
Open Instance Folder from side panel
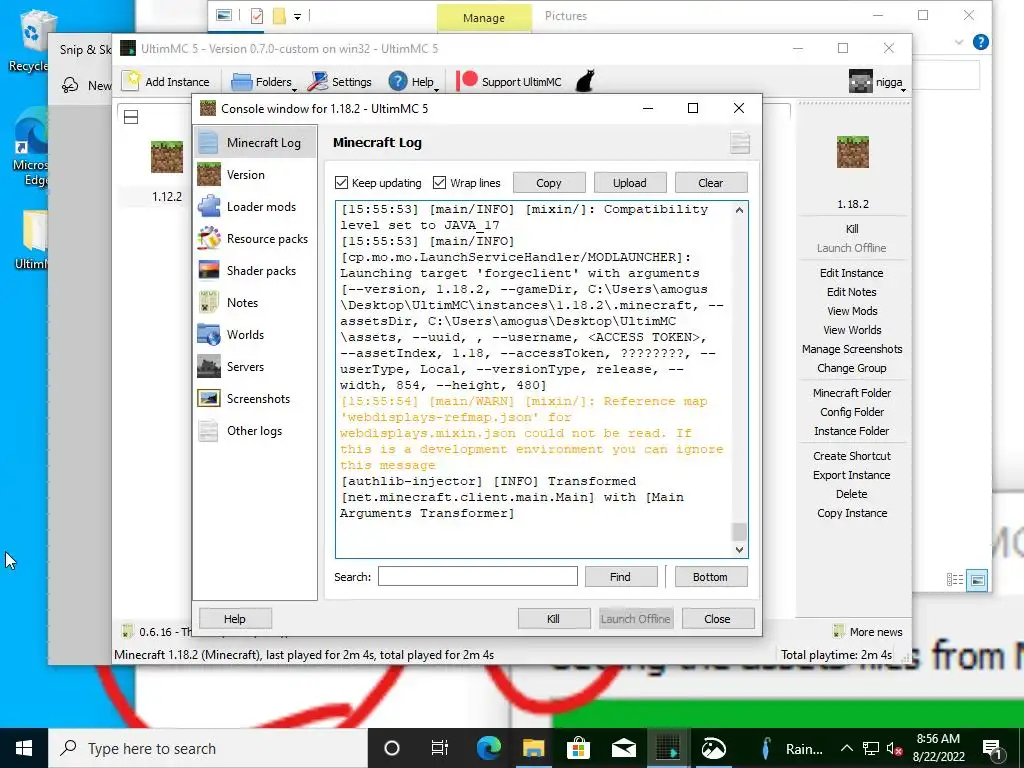pos(852,430)
